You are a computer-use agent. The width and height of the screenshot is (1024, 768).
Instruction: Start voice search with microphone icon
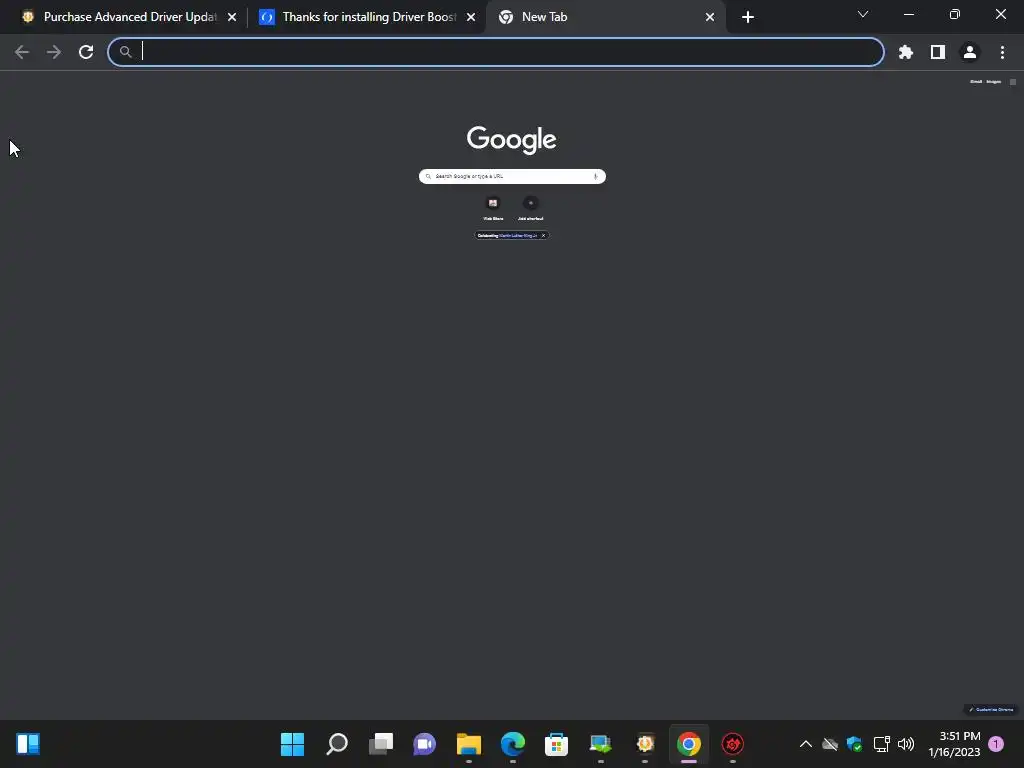(596, 176)
